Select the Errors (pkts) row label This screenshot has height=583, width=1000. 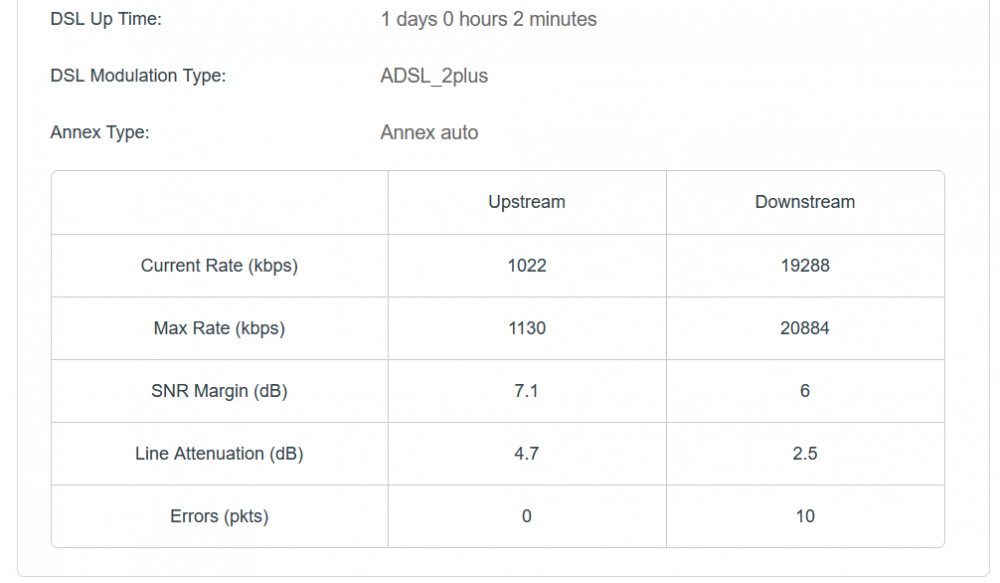click(x=219, y=517)
